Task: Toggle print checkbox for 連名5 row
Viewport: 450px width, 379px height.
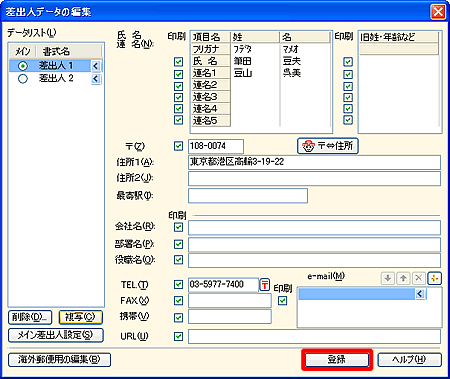Action: point(178,120)
